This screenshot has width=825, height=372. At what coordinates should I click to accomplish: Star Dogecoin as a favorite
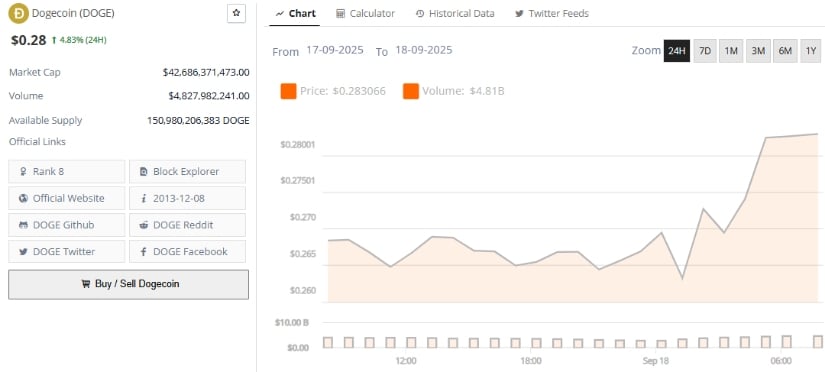236,13
